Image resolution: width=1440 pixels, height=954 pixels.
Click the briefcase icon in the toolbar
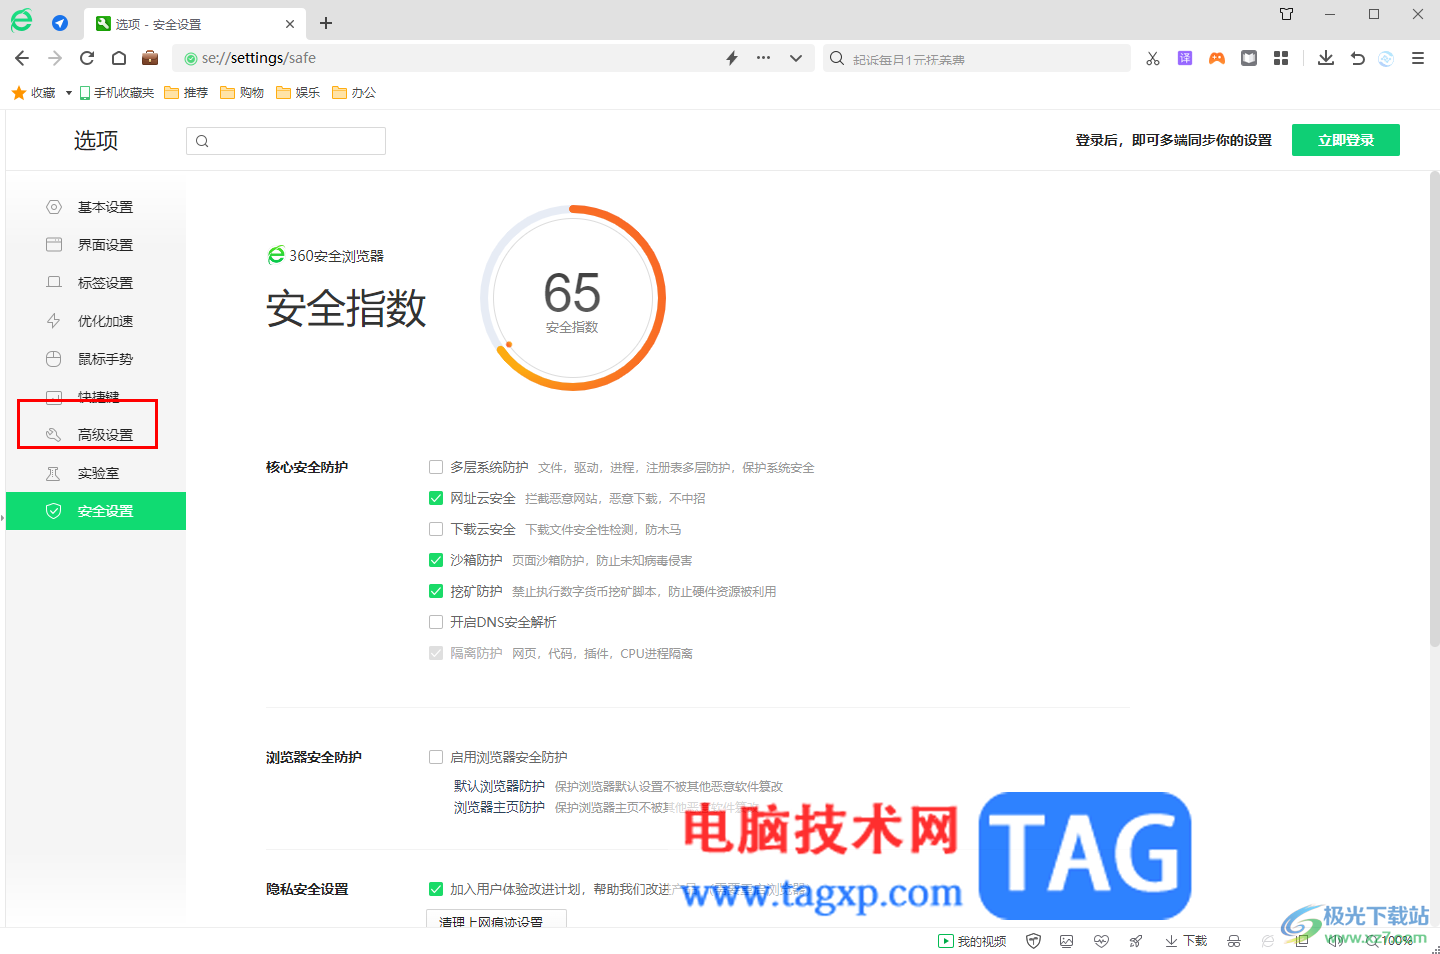pyautogui.click(x=150, y=58)
